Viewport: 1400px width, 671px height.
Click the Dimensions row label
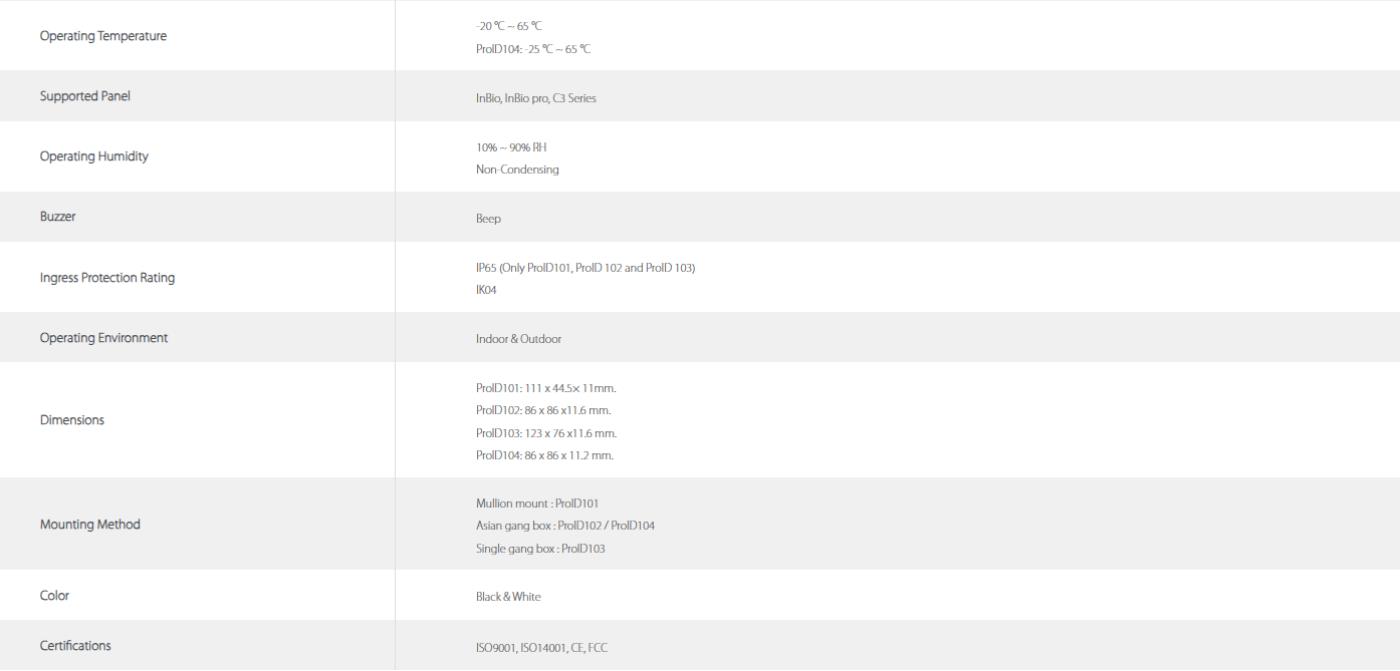click(72, 420)
